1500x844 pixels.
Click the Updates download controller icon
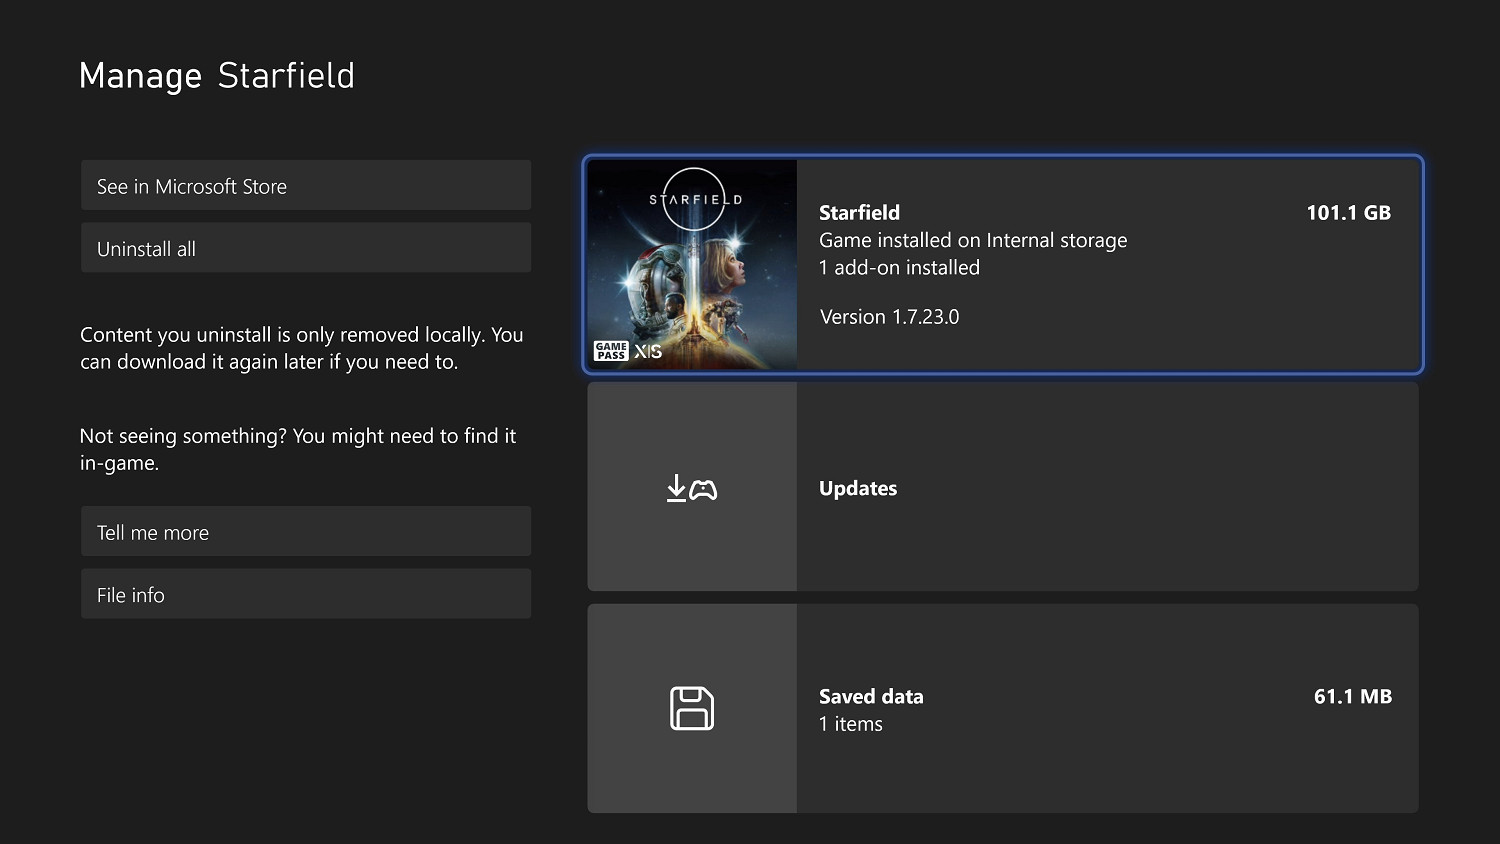[692, 488]
